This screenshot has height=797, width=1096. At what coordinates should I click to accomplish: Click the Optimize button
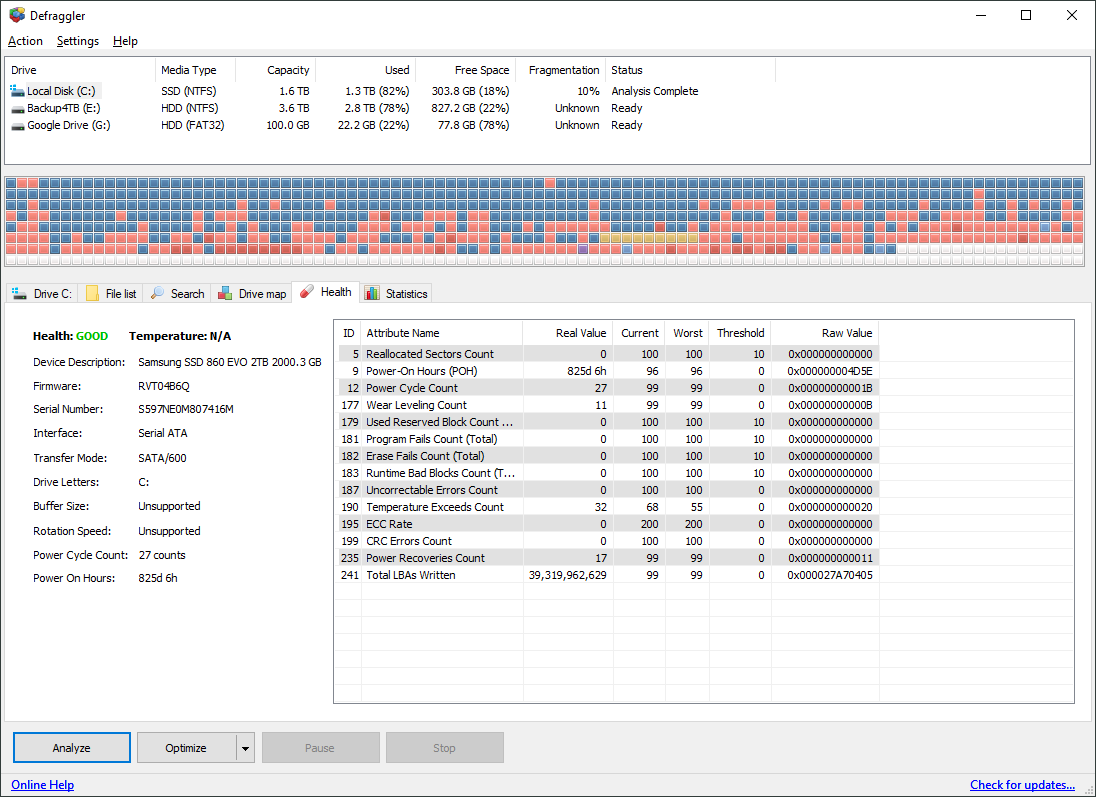tap(186, 748)
